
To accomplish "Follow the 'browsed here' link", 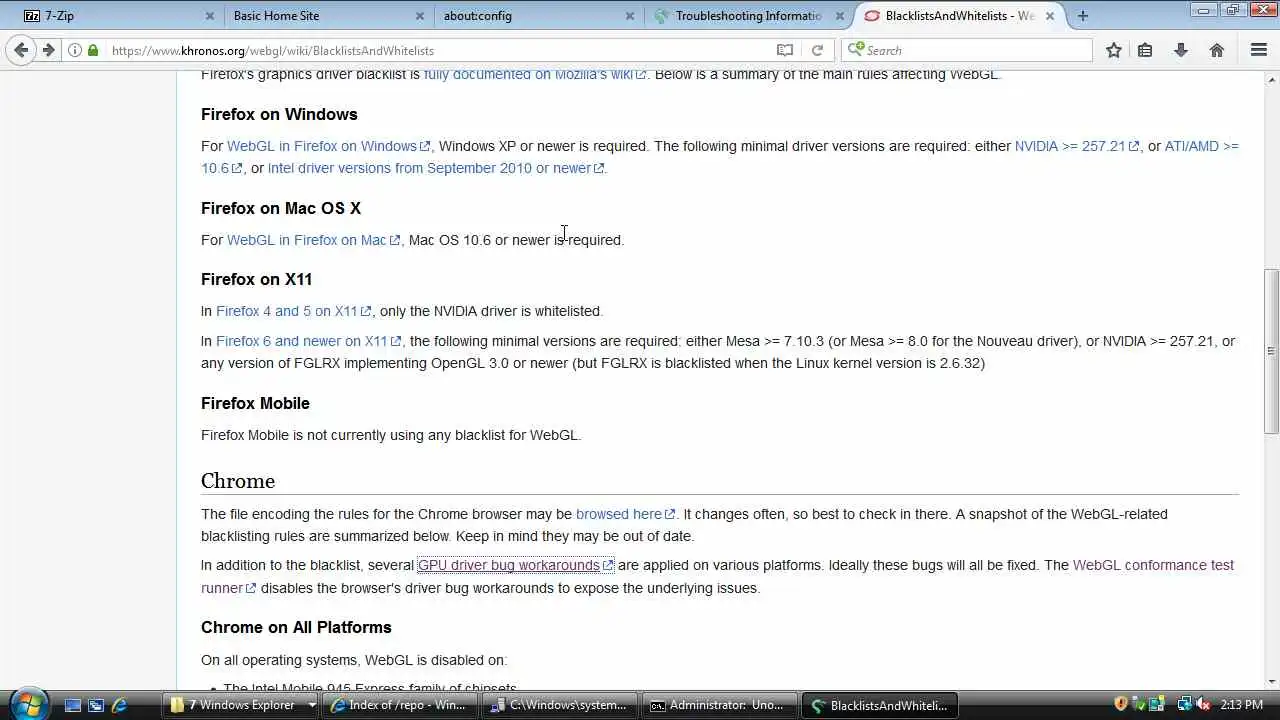I will pos(625,514).
